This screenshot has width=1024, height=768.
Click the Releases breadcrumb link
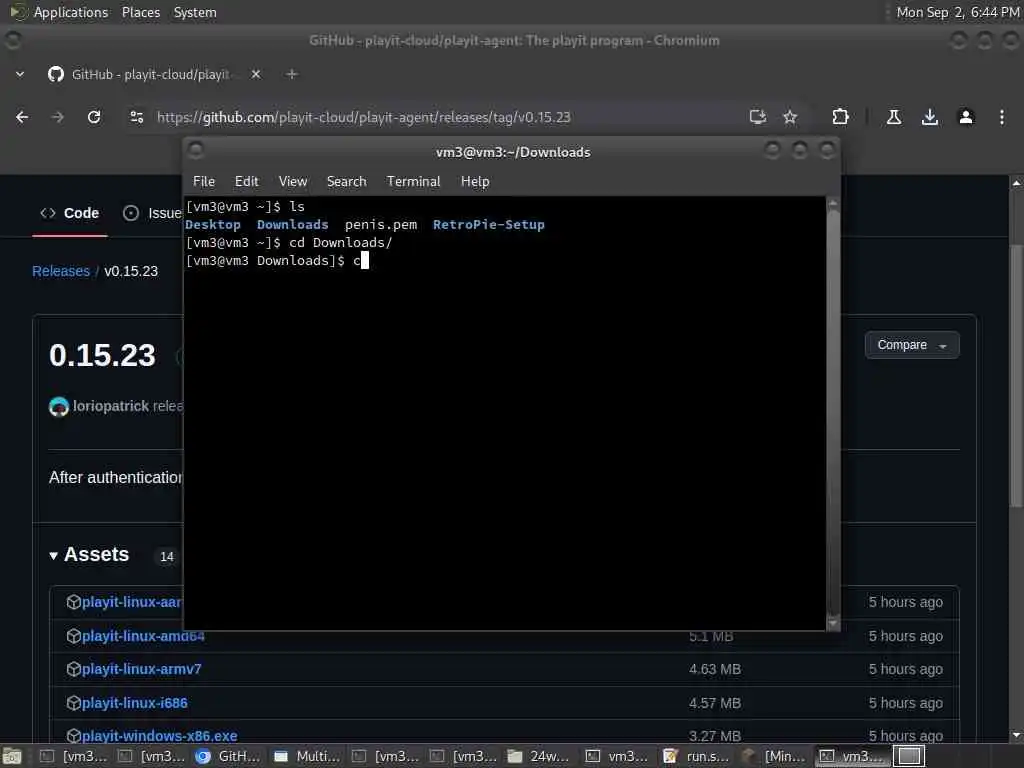click(61, 271)
